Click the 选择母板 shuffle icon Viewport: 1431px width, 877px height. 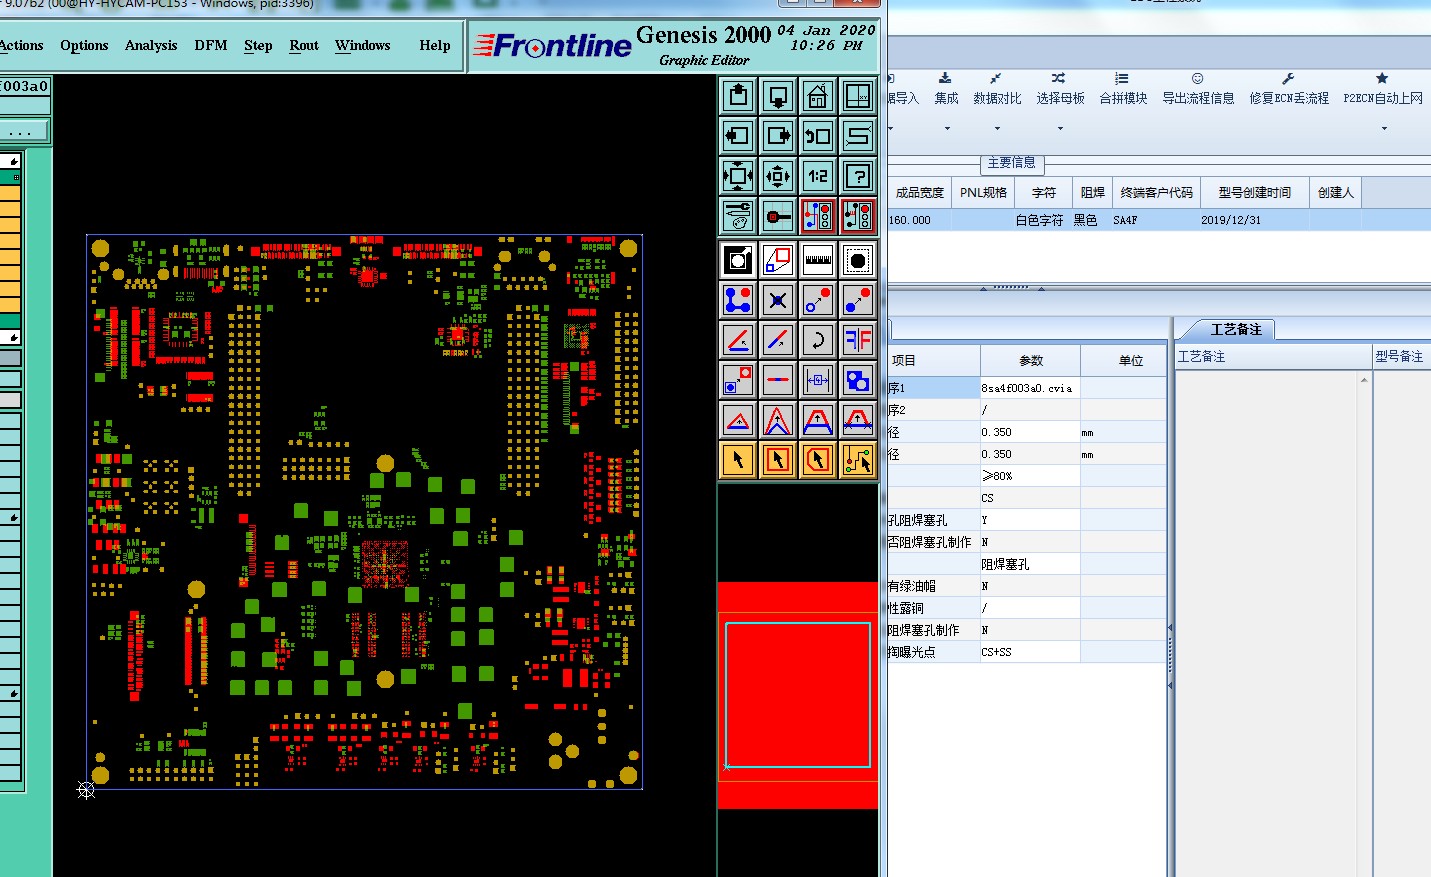1059,78
